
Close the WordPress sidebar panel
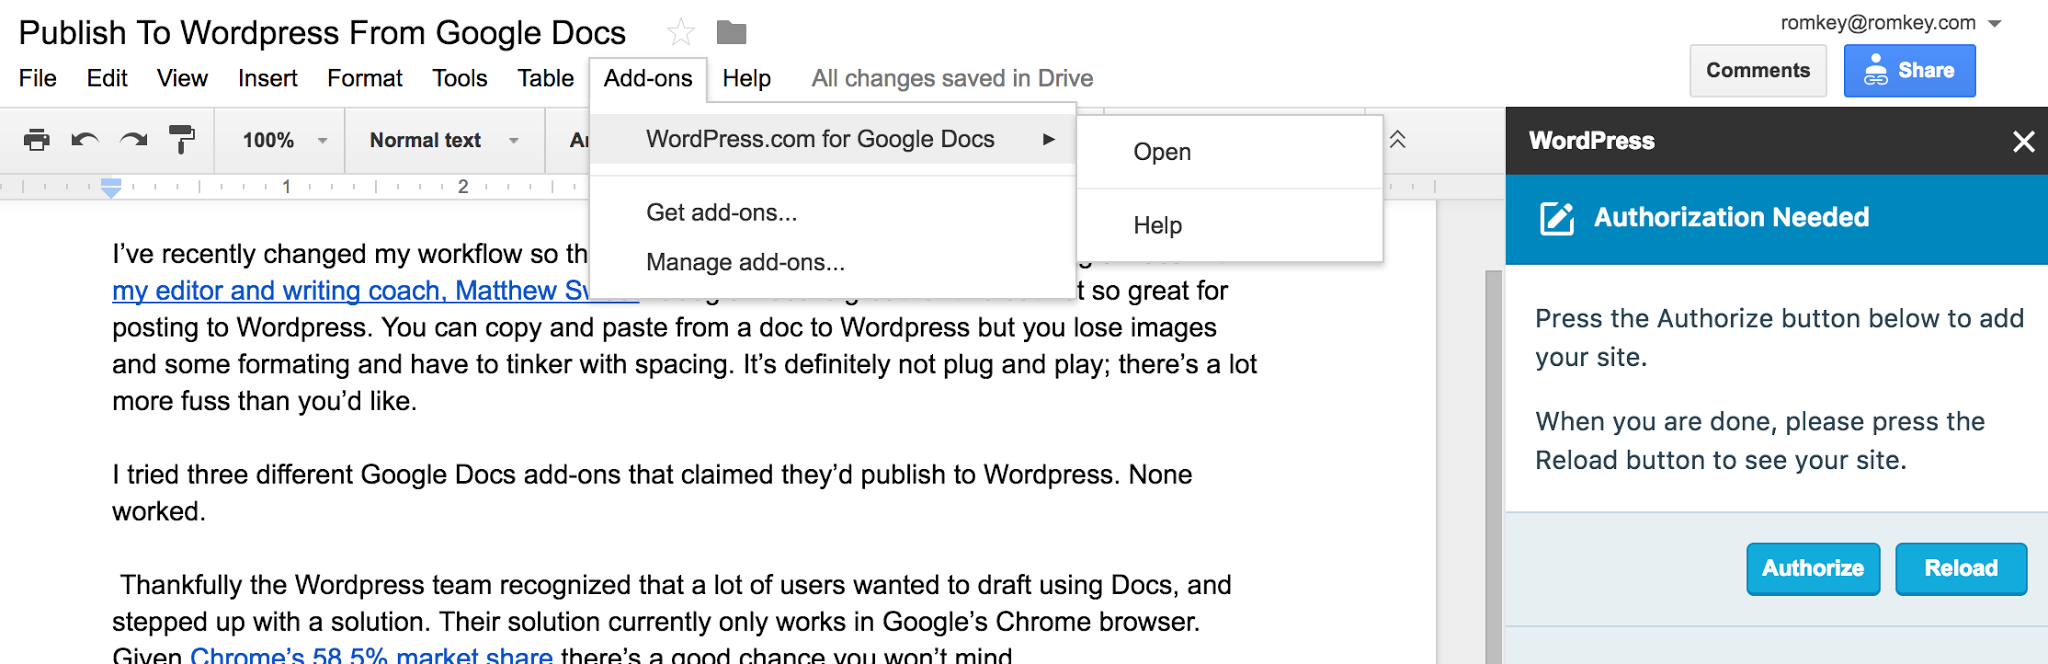(2023, 141)
